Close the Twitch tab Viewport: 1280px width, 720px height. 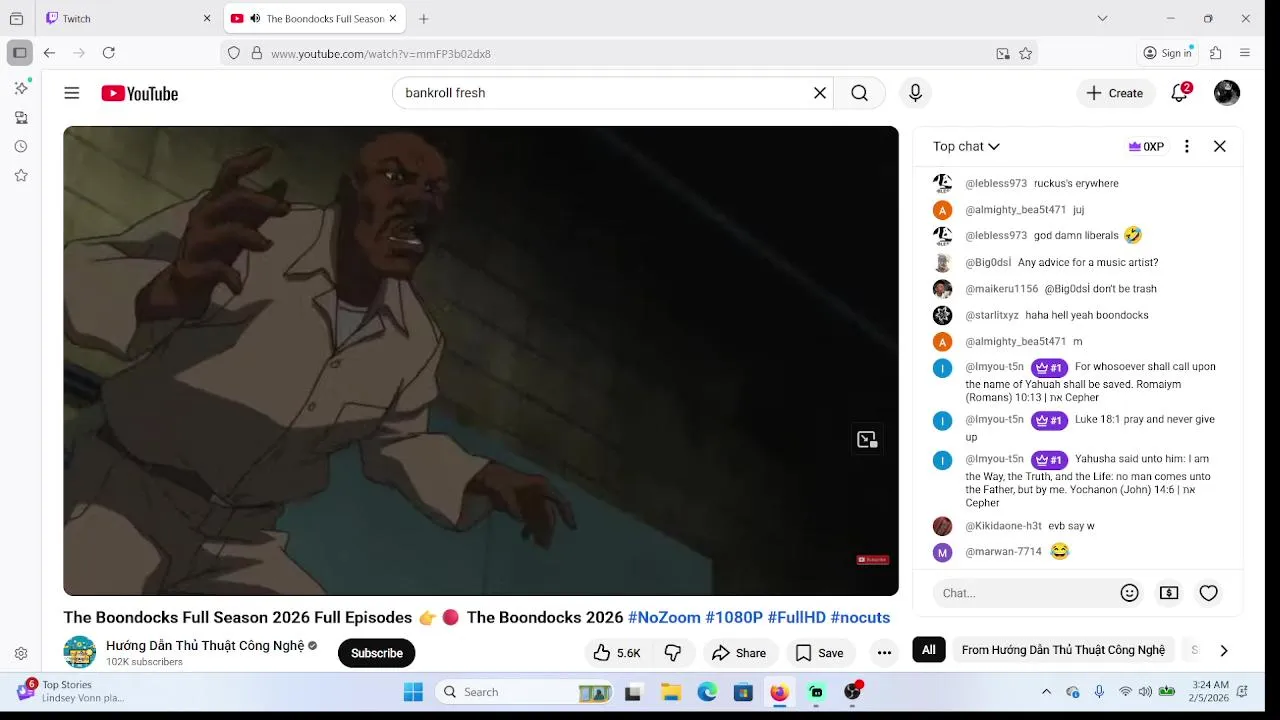pos(207,18)
